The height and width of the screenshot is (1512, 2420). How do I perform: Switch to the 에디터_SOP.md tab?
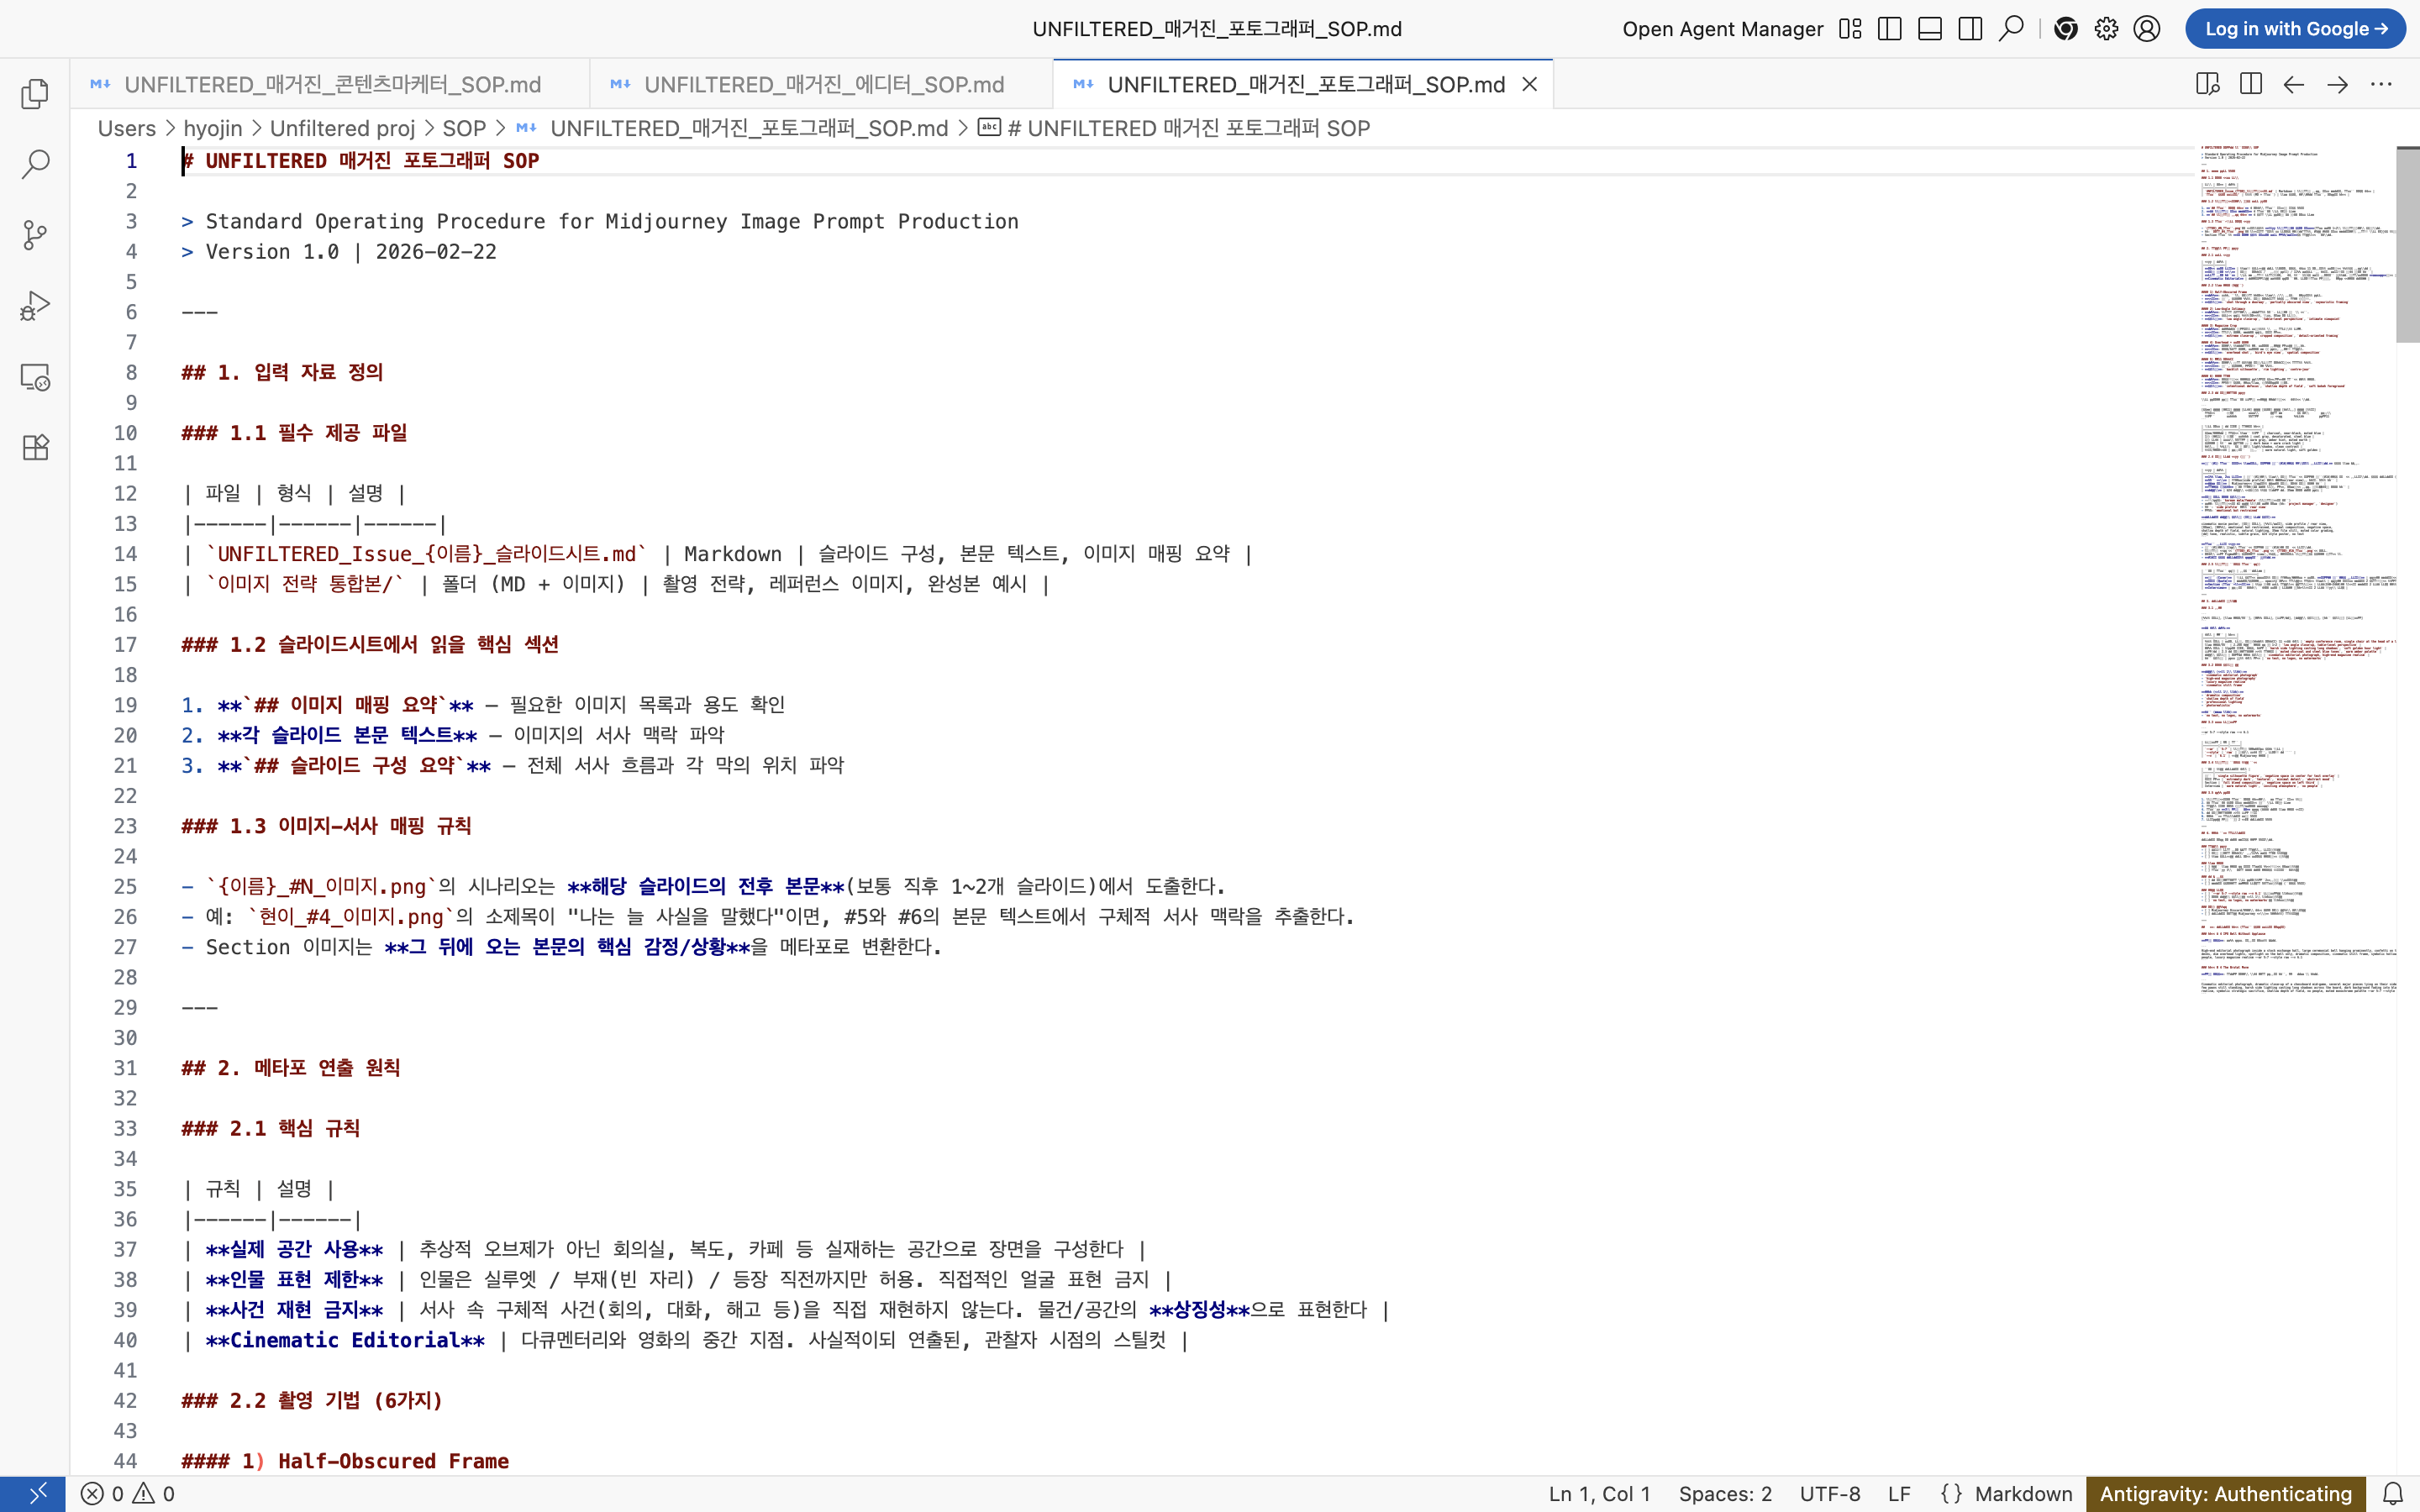[x=822, y=84]
